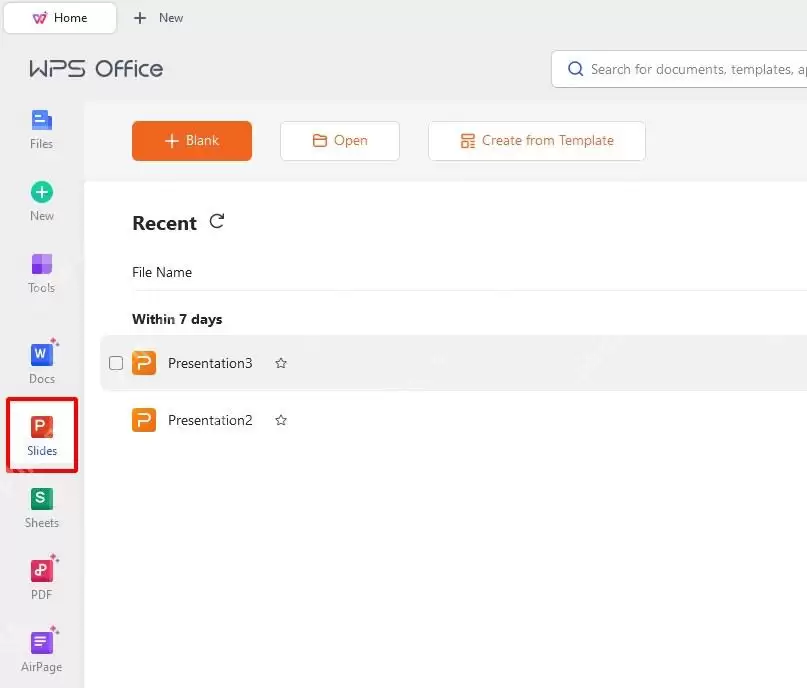Image resolution: width=807 pixels, height=688 pixels.
Task: Focus the document search field
Action: (x=679, y=69)
